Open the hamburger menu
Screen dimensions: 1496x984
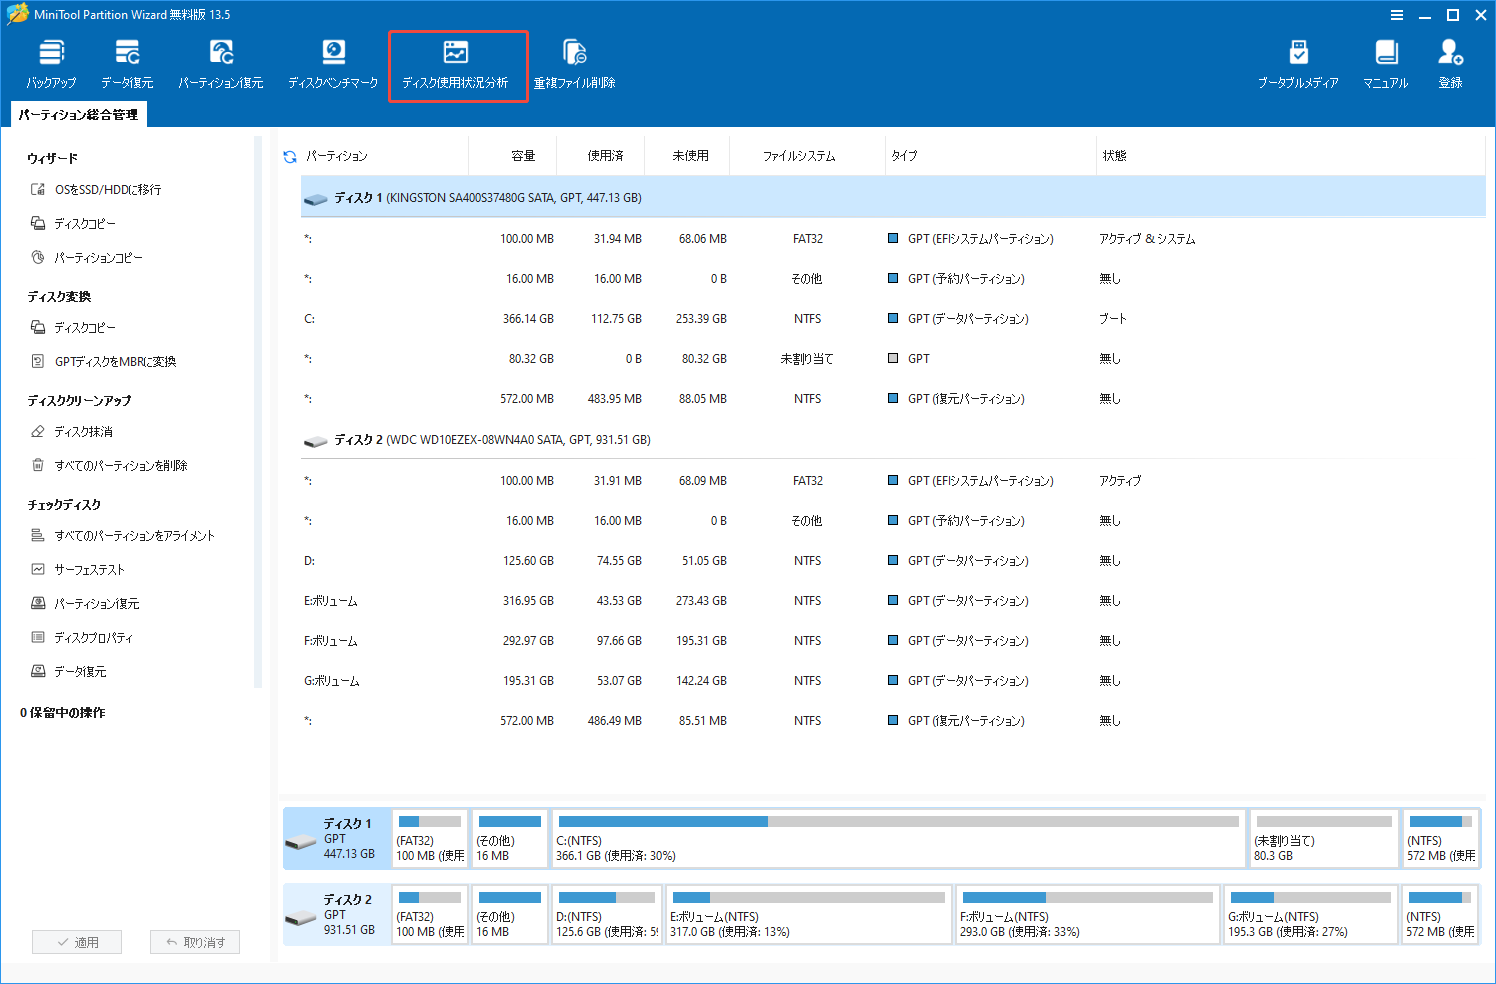tap(1397, 15)
